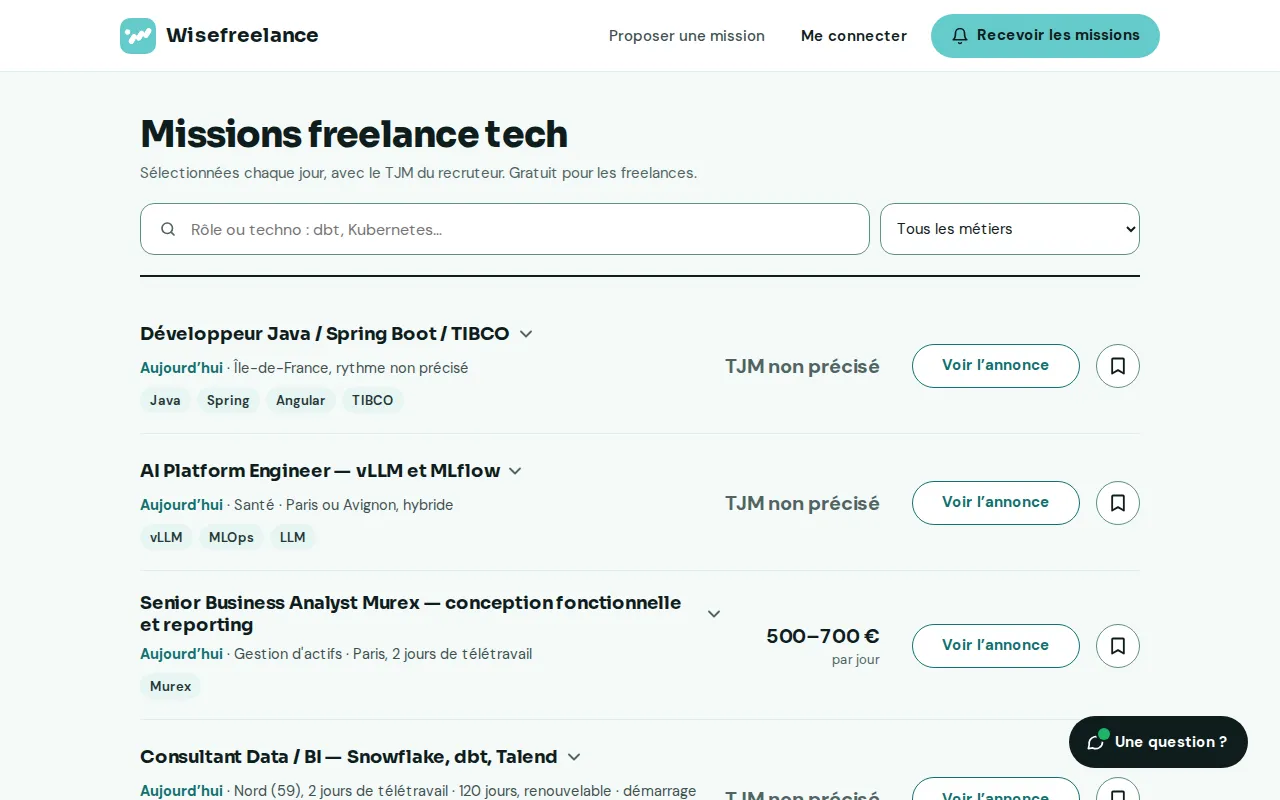View the Développeur Java / Spring Boot announcement
1280x800 pixels.
coord(996,366)
